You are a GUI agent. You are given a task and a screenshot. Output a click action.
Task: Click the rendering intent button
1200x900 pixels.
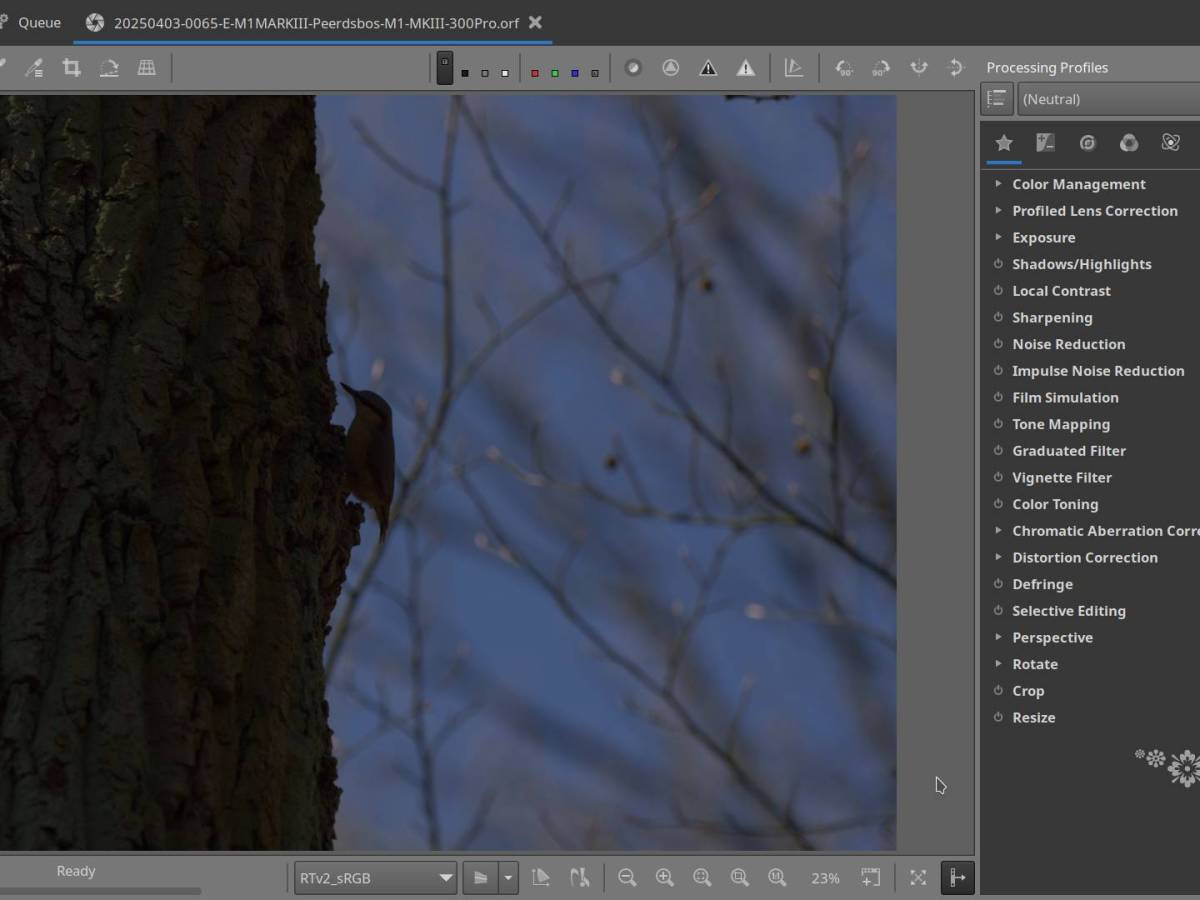pyautogui.click(x=481, y=878)
